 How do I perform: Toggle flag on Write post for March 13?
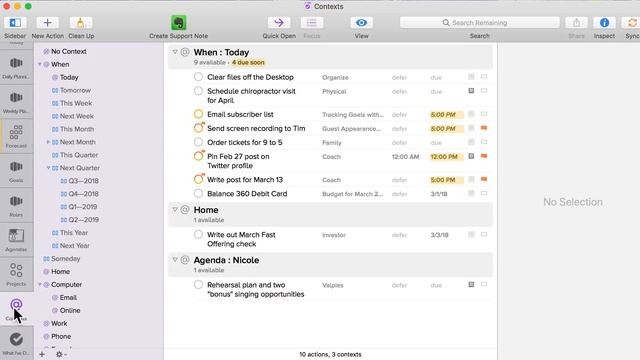point(484,180)
